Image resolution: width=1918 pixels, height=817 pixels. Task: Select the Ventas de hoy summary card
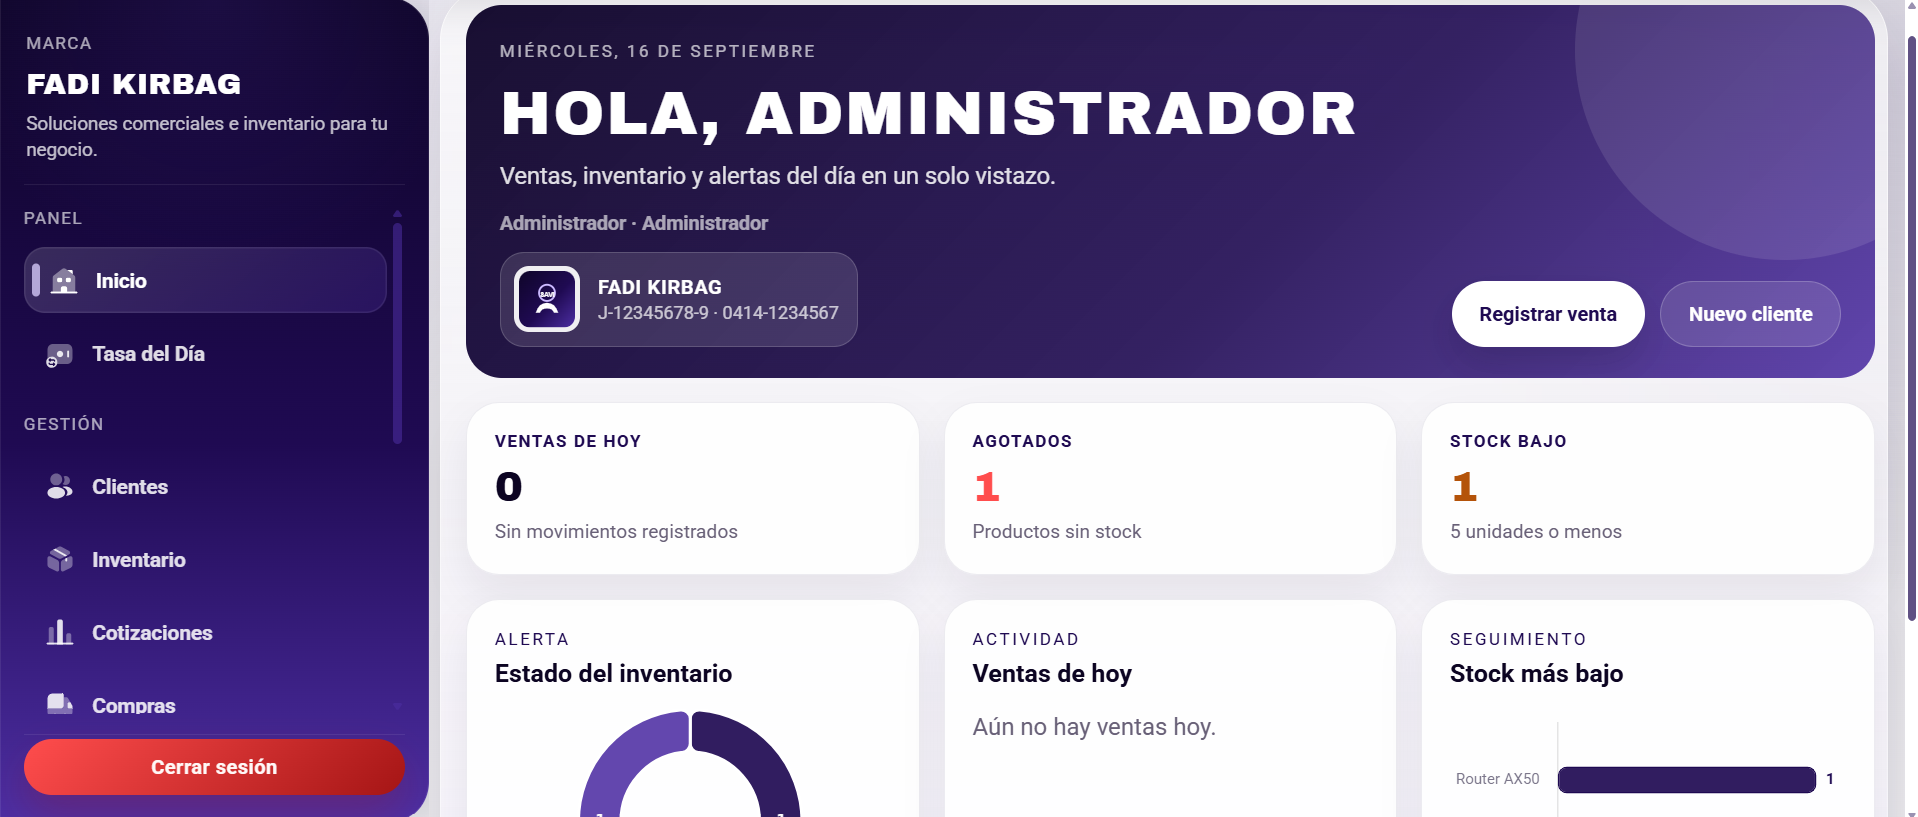pos(693,489)
